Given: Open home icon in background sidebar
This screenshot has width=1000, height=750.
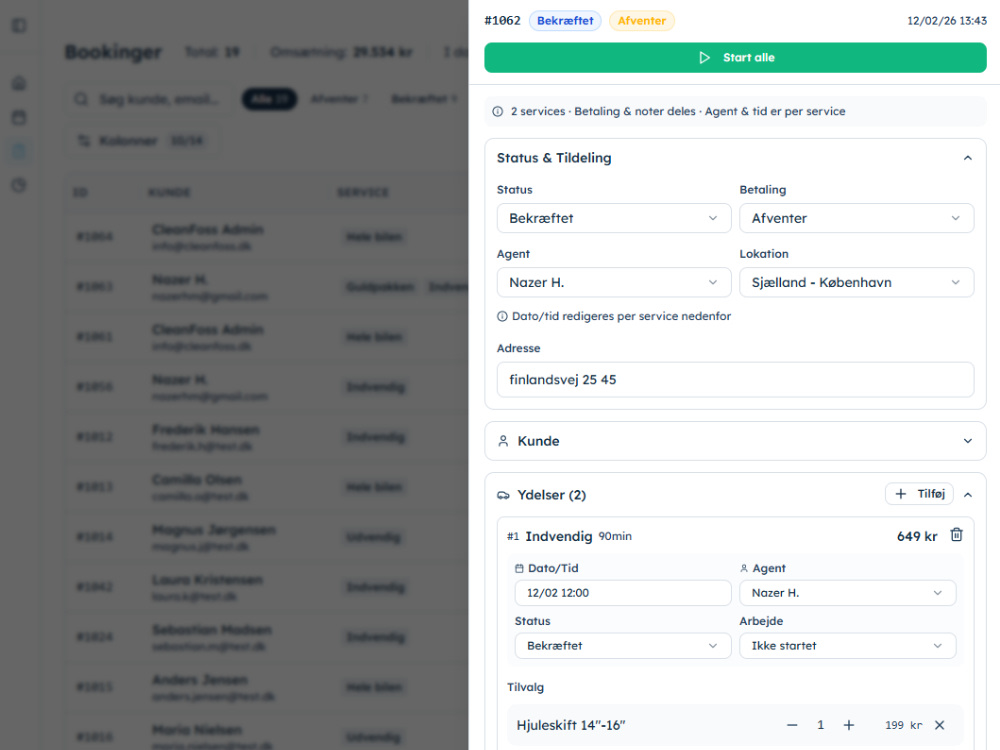Looking at the screenshot, I should tap(19, 83).
